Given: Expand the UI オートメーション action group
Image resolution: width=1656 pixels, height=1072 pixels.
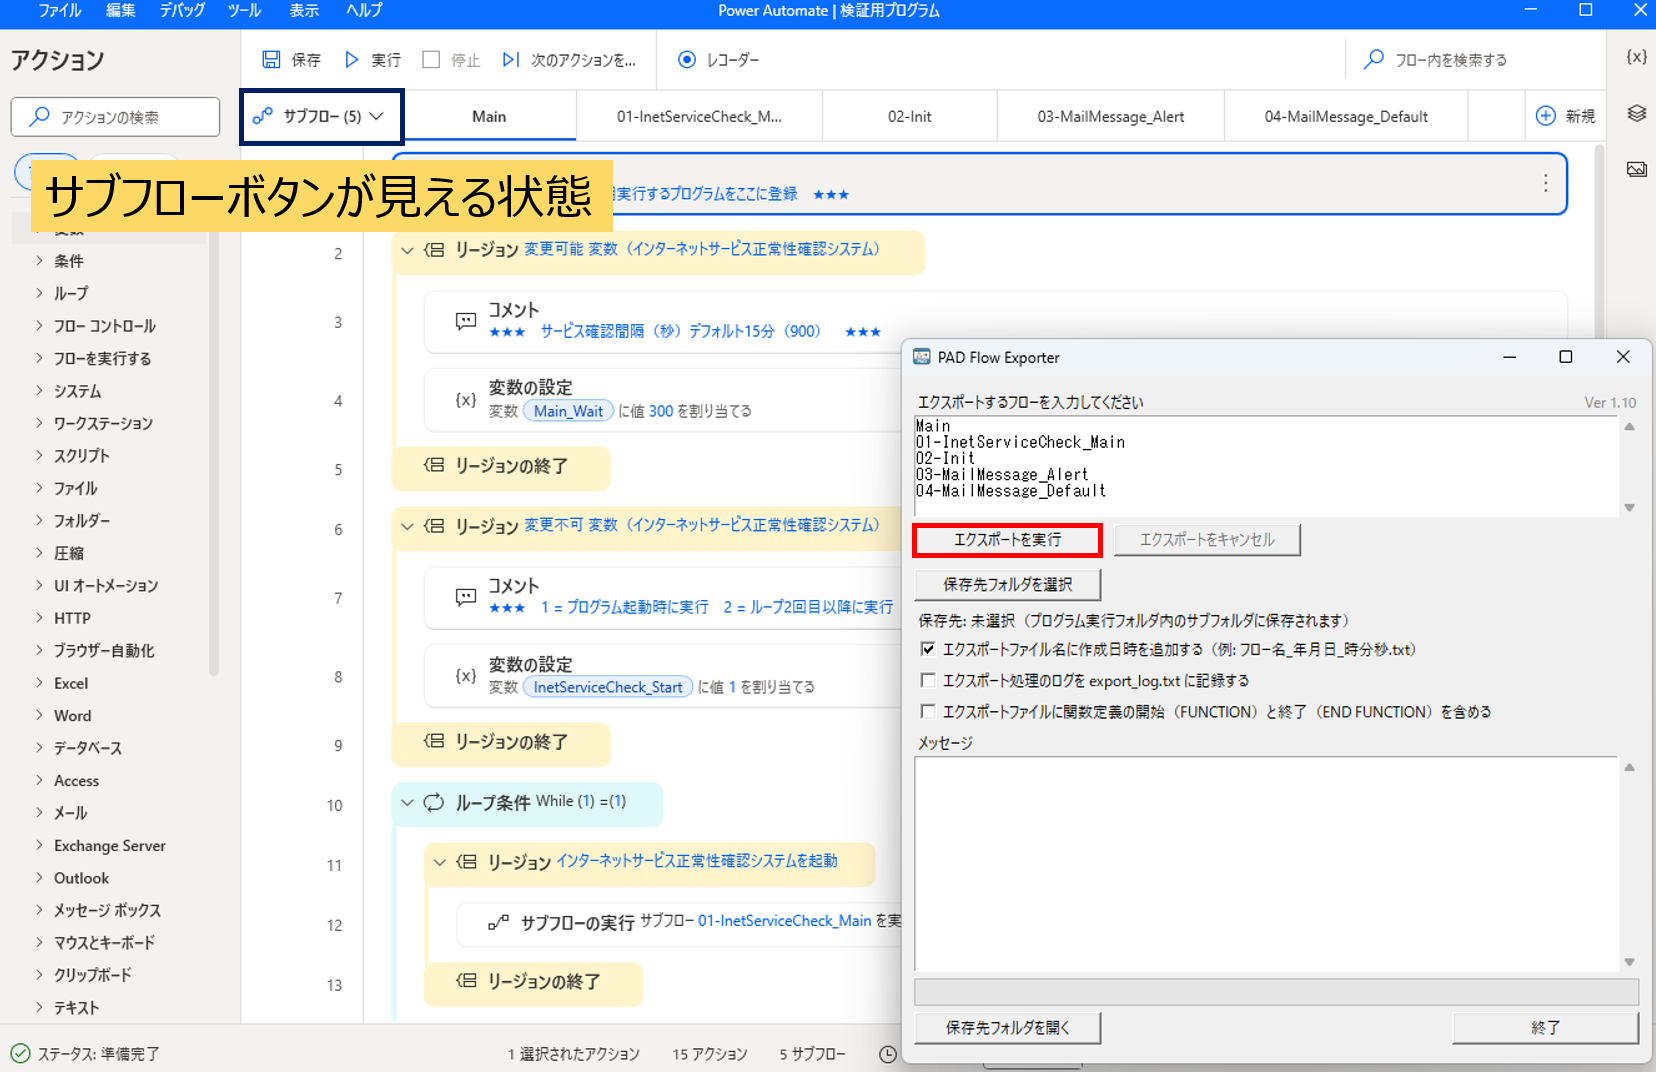Looking at the screenshot, I should coord(39,585).
